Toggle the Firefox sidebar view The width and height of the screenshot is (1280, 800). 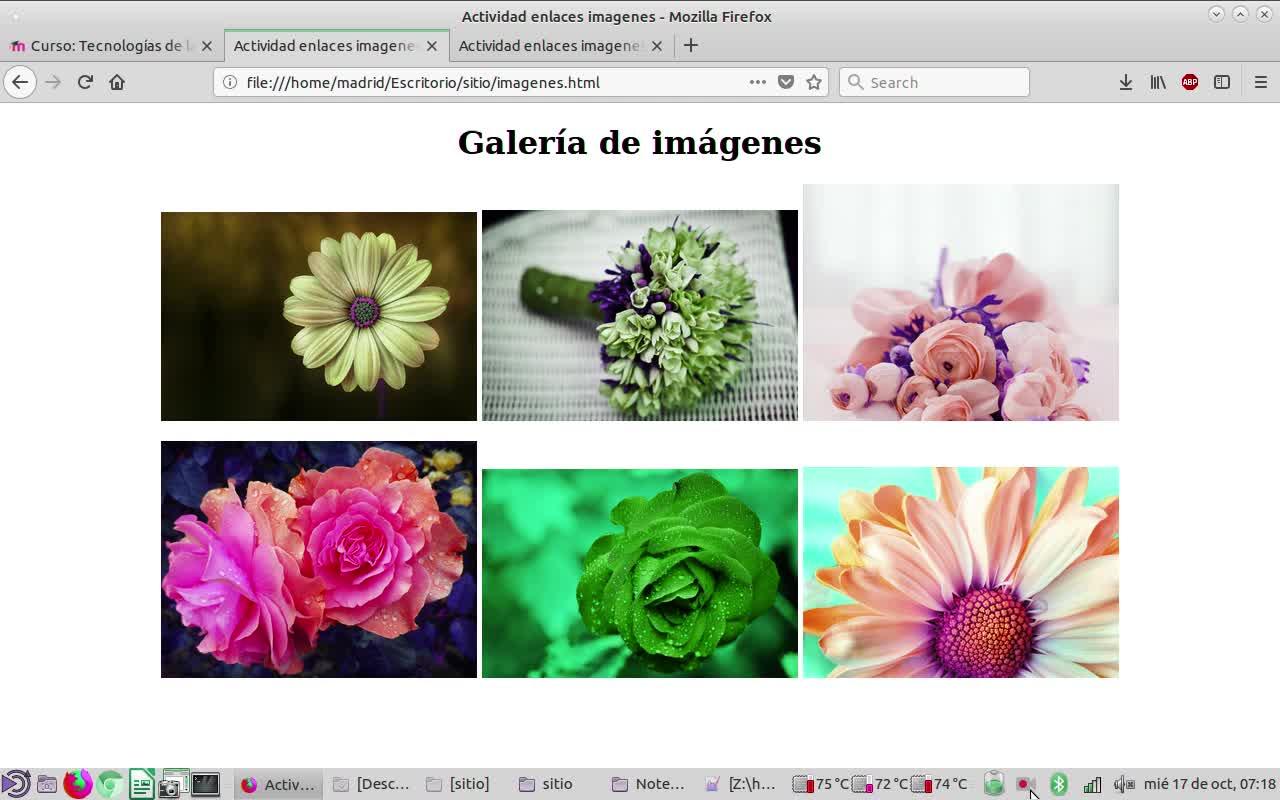1222,82
